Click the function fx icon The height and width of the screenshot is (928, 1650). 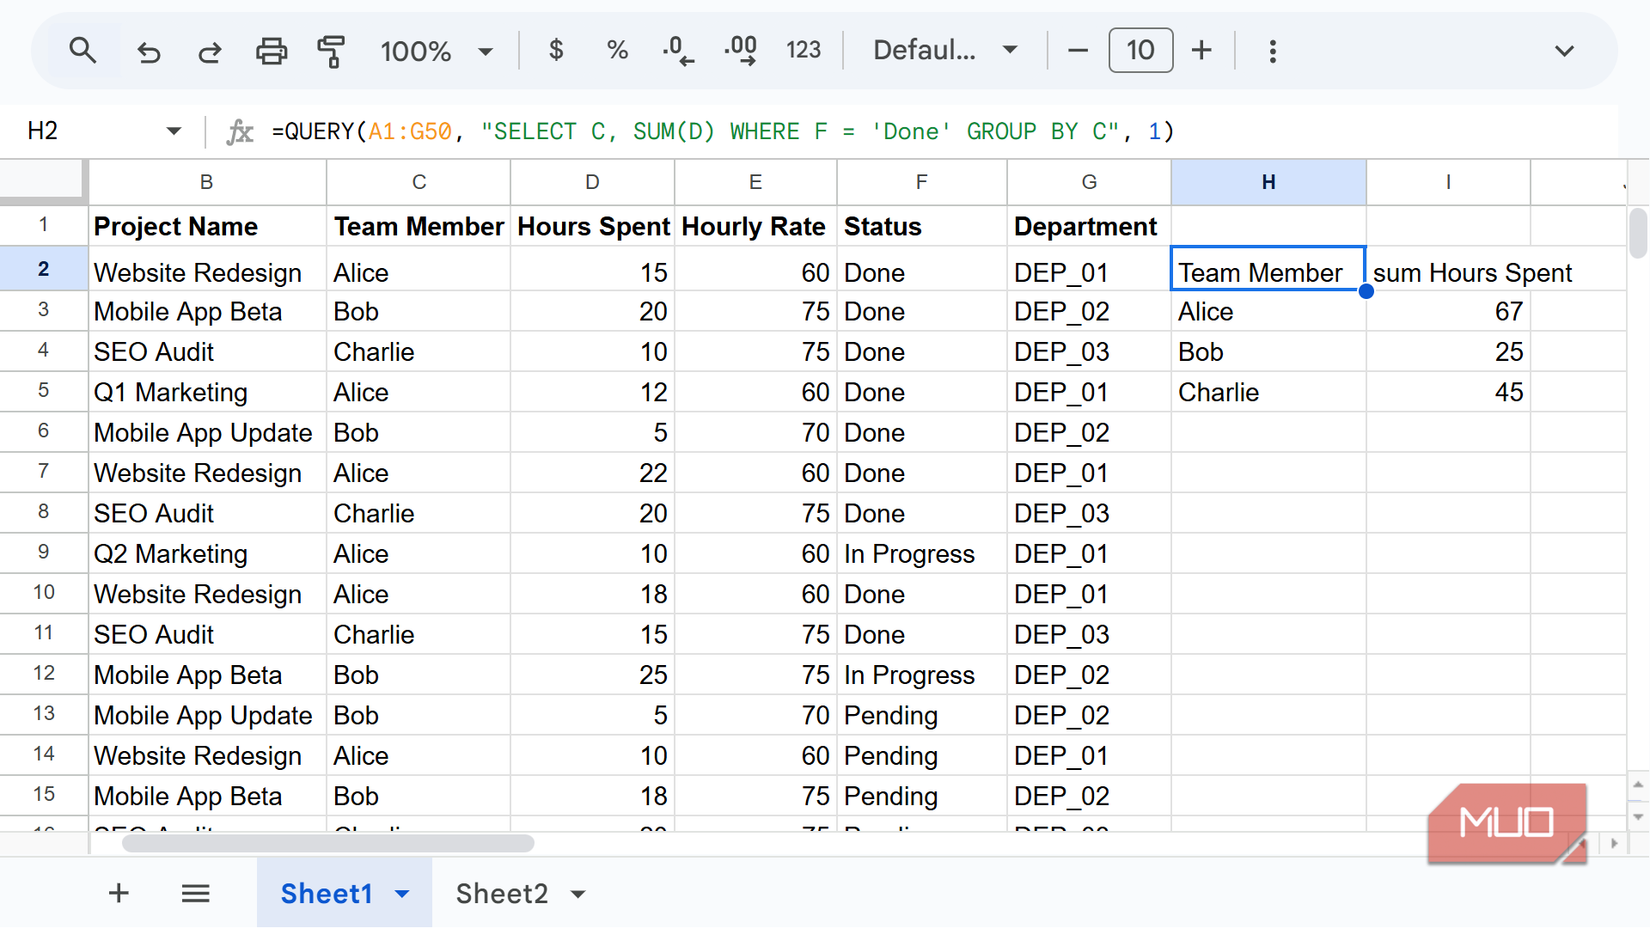click(x=240, y=131)
